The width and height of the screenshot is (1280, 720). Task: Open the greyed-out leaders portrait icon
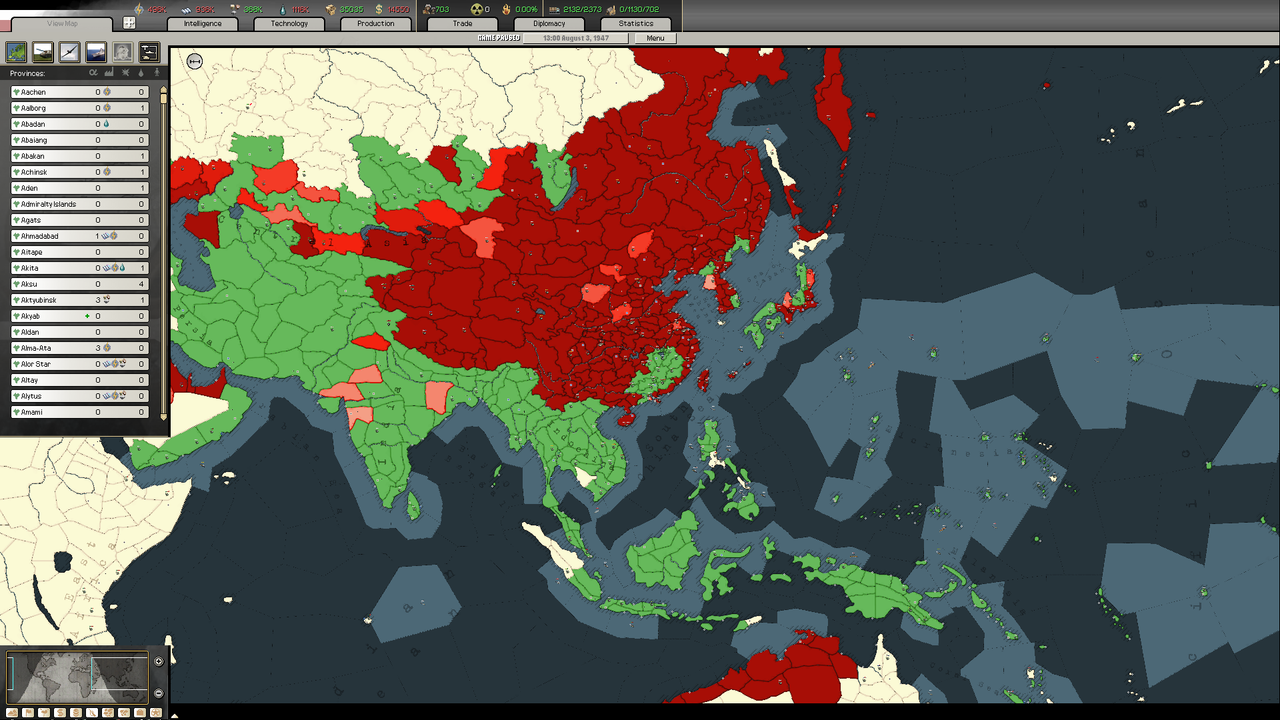[123, 51]
